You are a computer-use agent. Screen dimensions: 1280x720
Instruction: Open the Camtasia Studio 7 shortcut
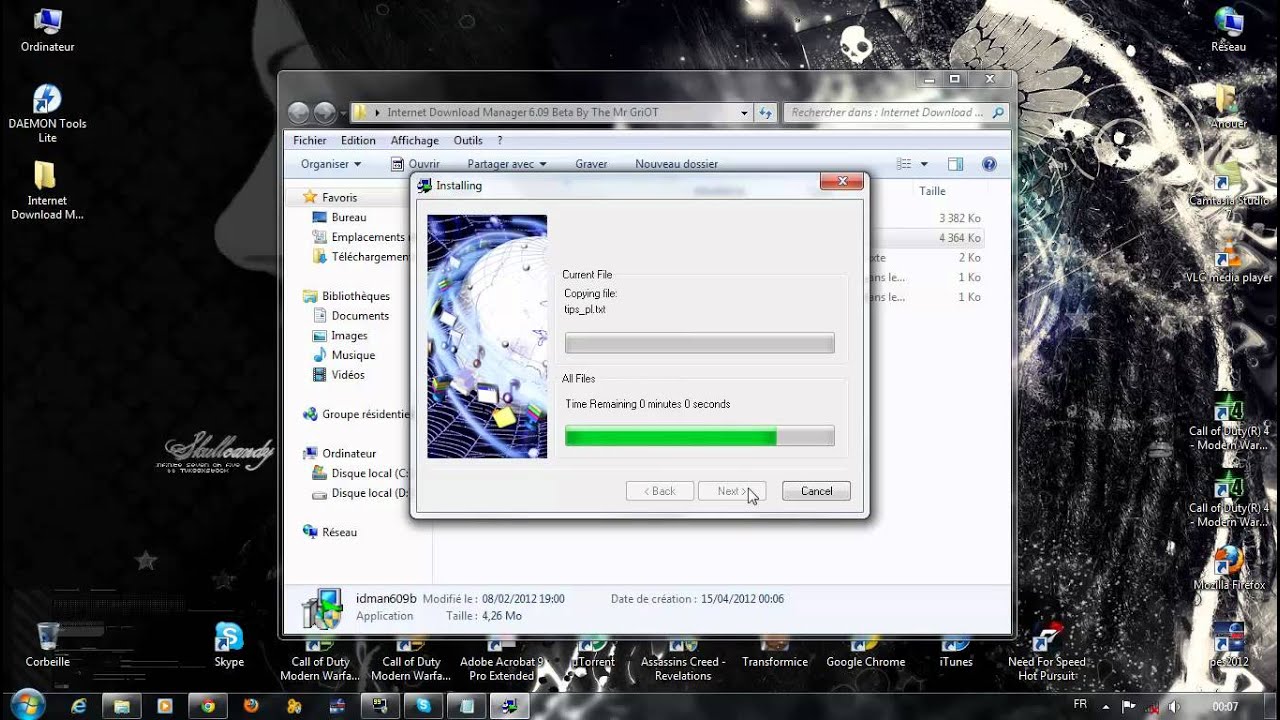point(1228,192)
